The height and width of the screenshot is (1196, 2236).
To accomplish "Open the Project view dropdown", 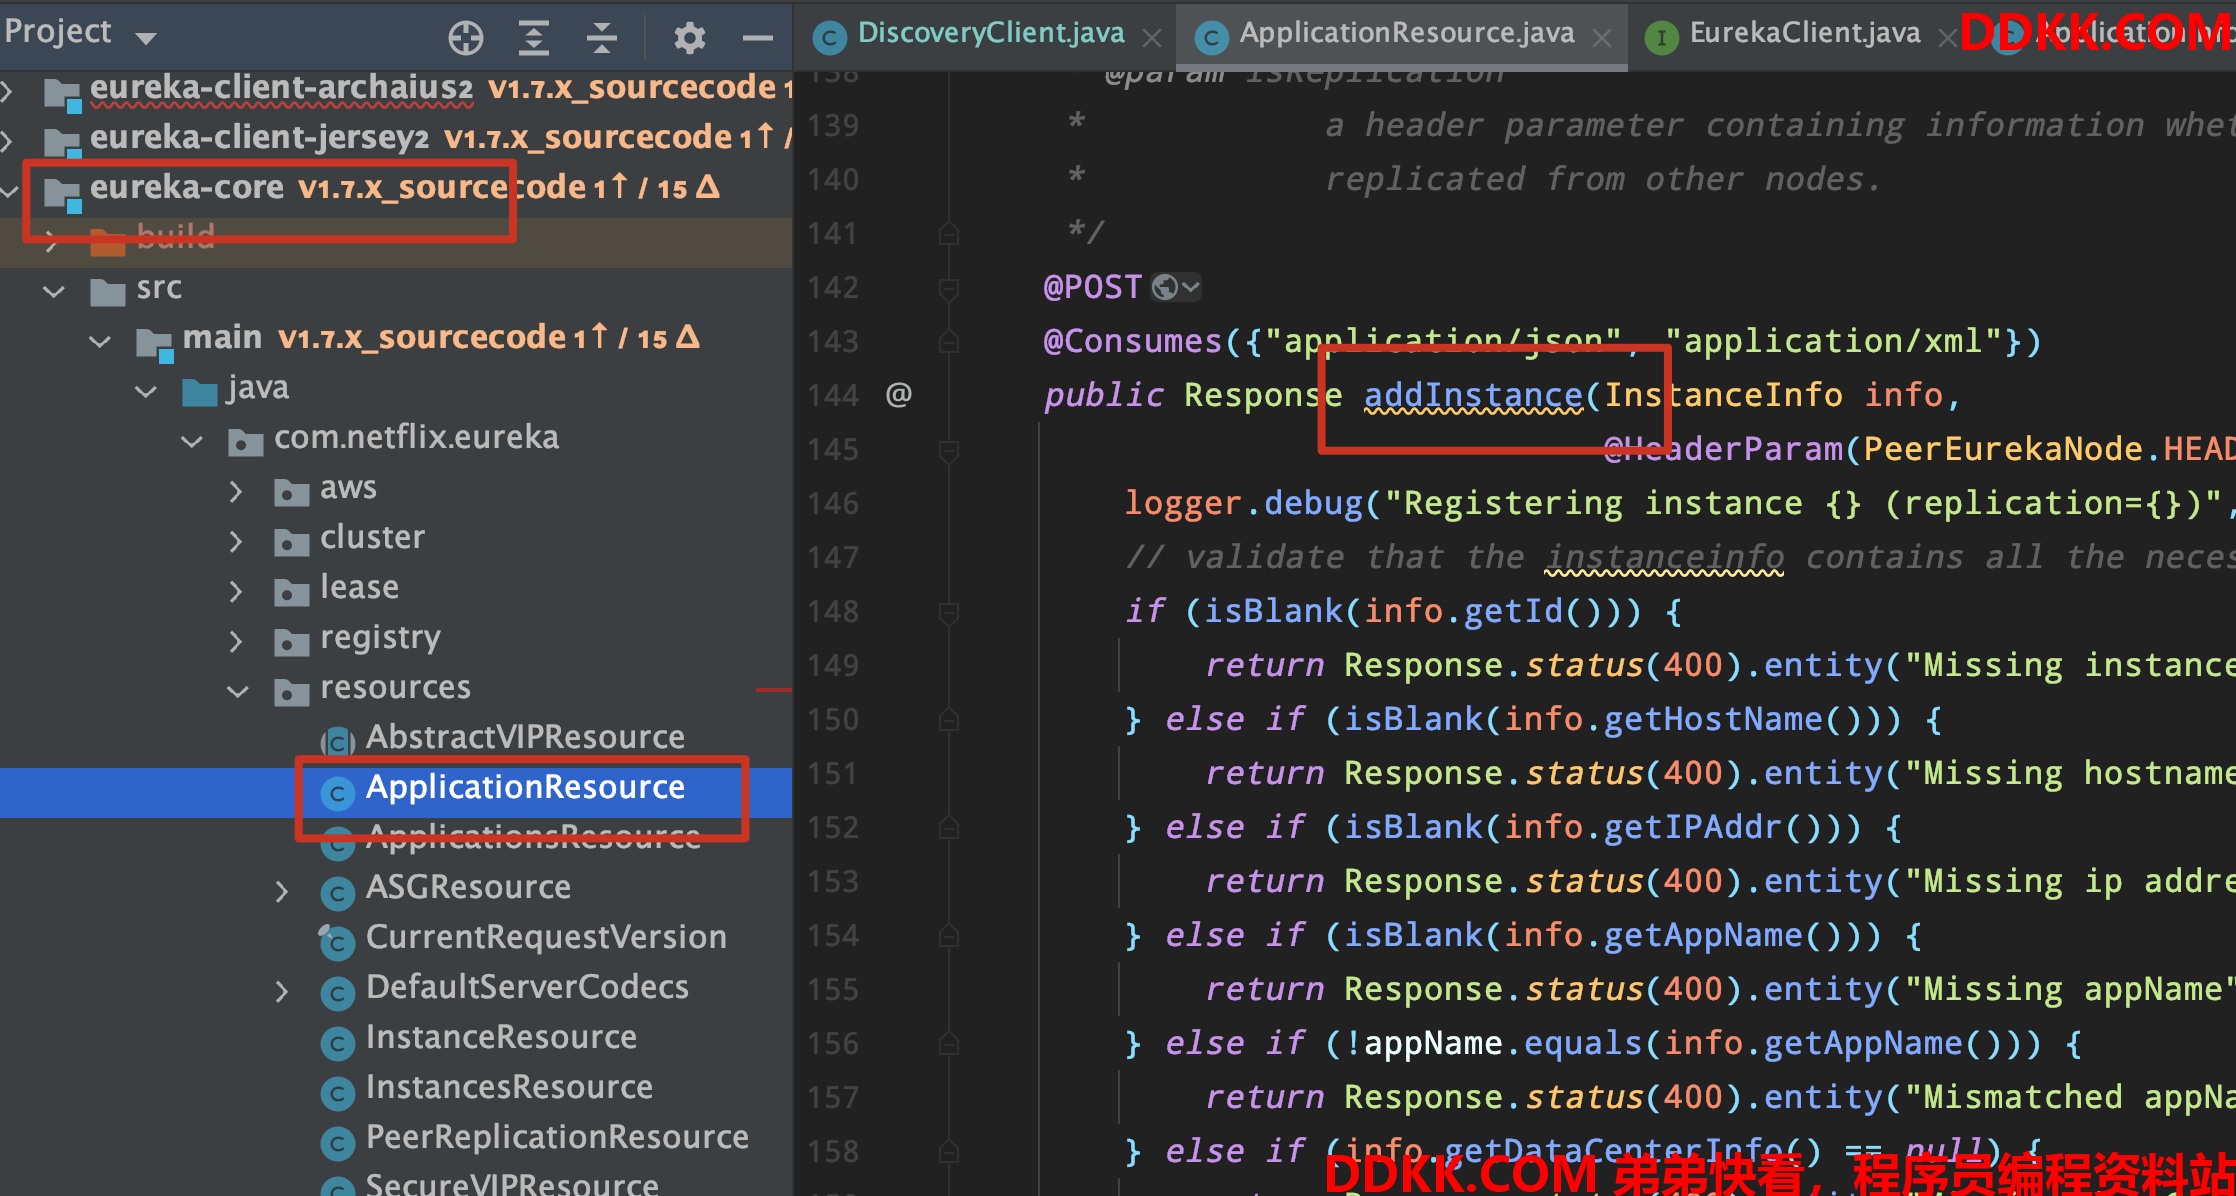I will click(x=146, y=38).
